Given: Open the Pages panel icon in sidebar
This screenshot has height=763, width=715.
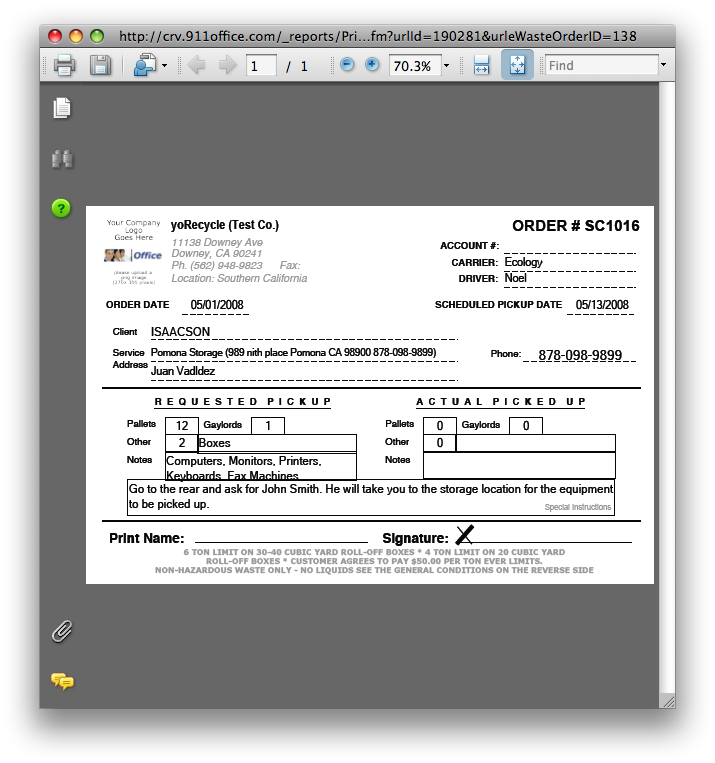Looking at the screenshot, I should (x=62, y=108).
